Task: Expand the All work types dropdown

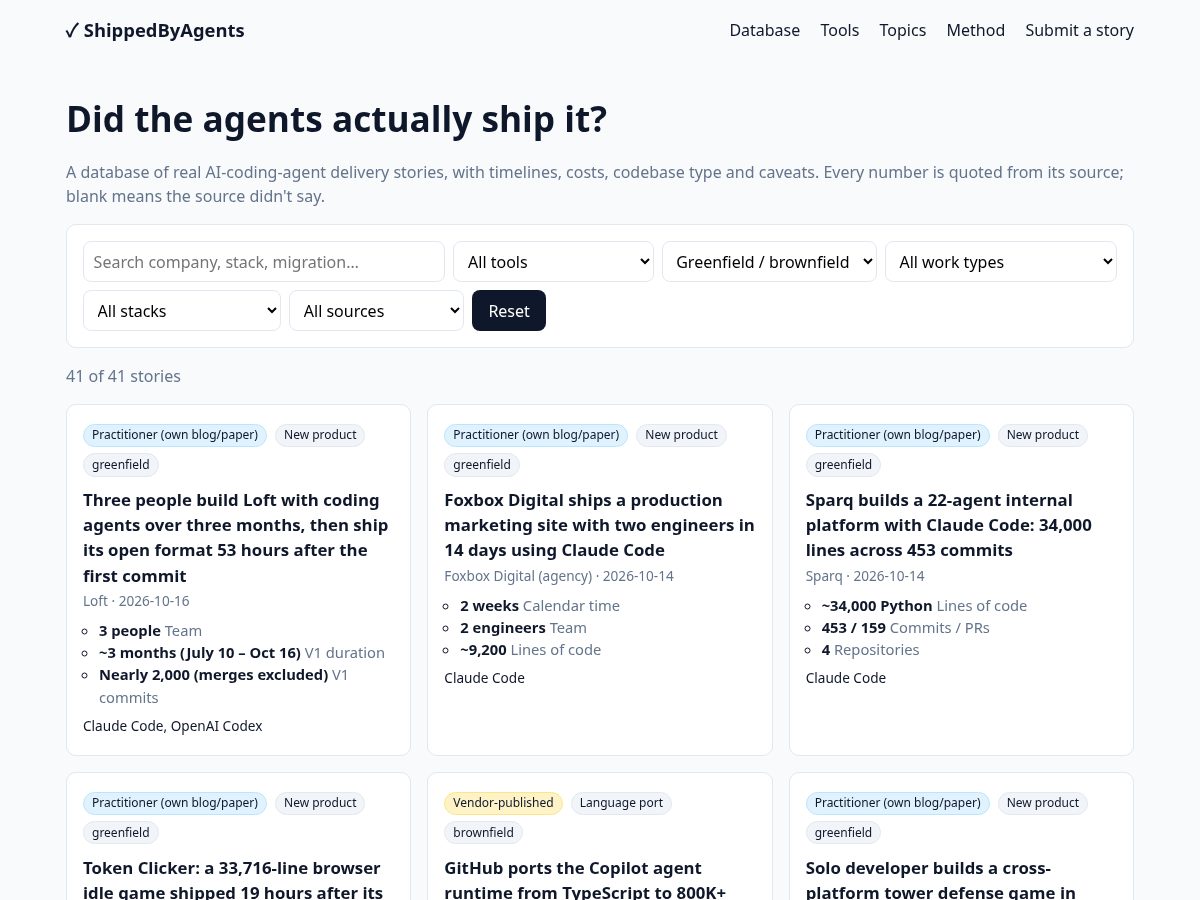Action: click(1001, 262)
